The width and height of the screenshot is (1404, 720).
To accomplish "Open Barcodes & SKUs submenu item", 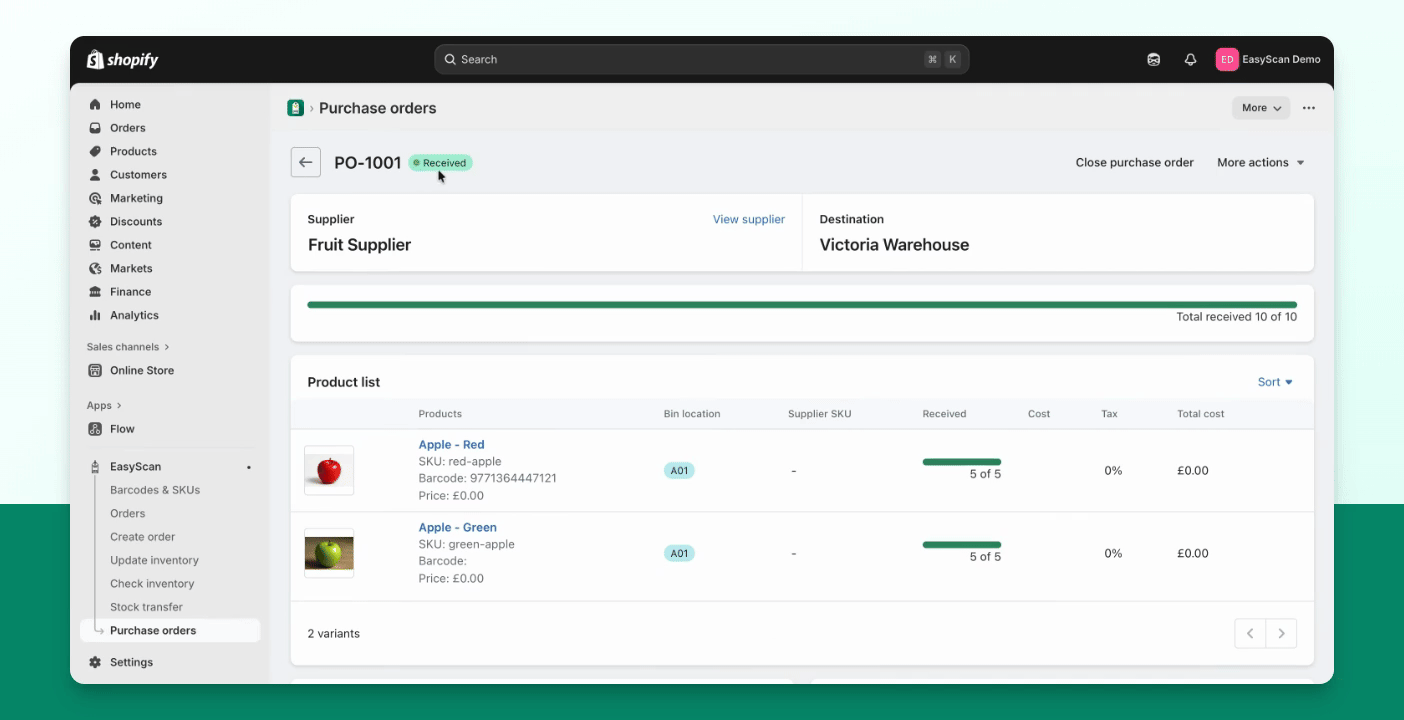I will (x=155, y=490).
